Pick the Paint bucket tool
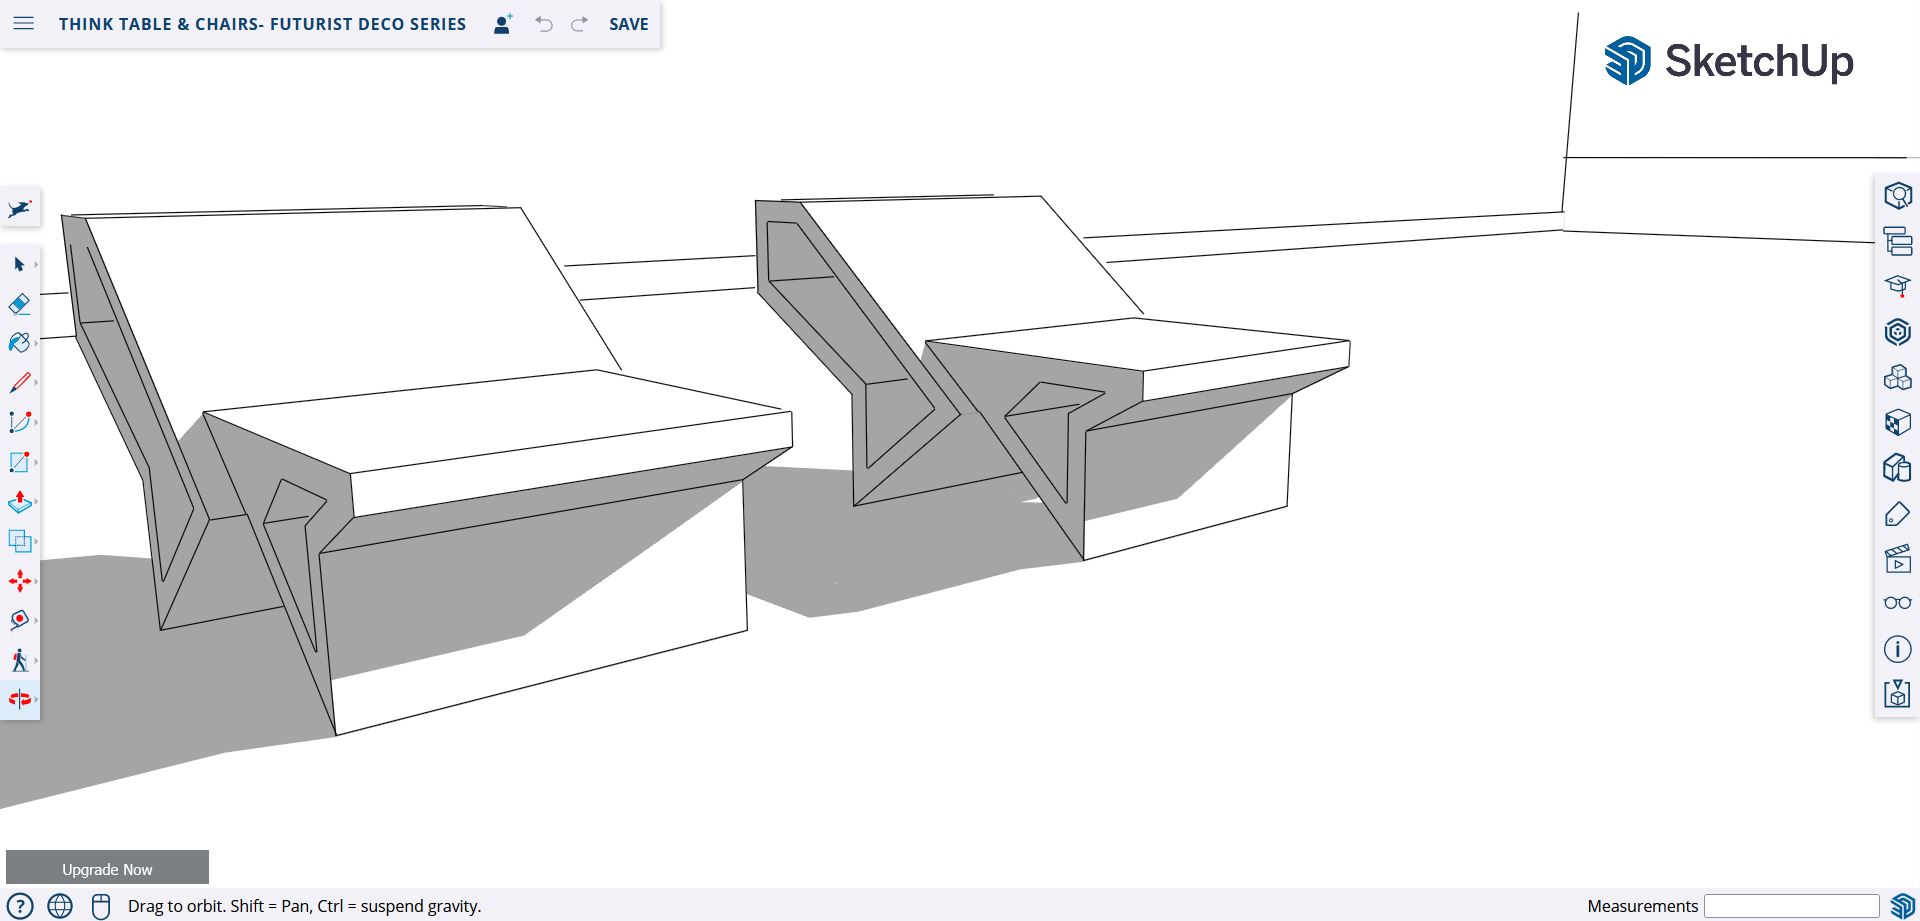The width and height of the screenshot is (1920, 921). 19,343
